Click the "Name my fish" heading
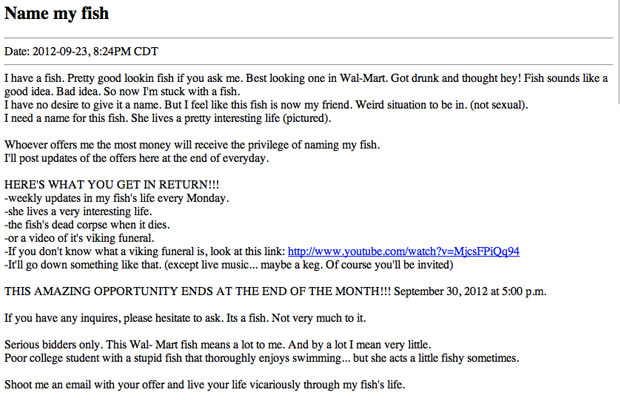Image resolution: width=620 pixels, height=400 pixels. 57,13
